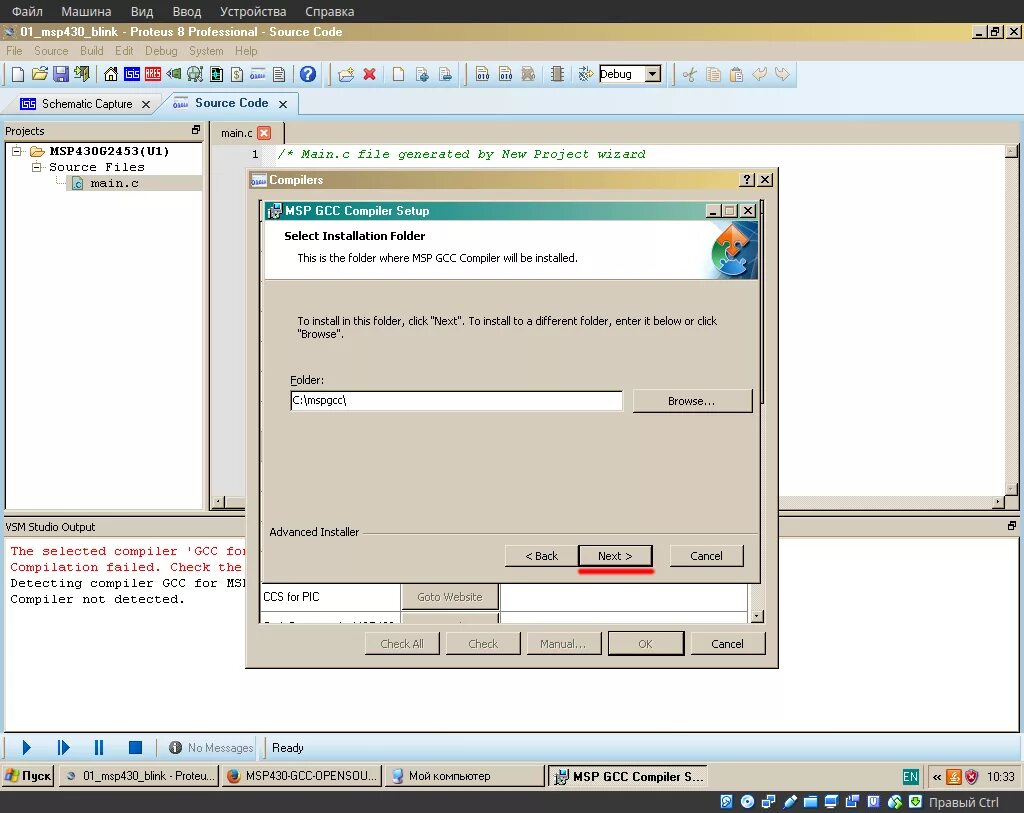Click the Paste clipboard icon
The width and height of the screenshot is (1024, 813).
(736, 74)
